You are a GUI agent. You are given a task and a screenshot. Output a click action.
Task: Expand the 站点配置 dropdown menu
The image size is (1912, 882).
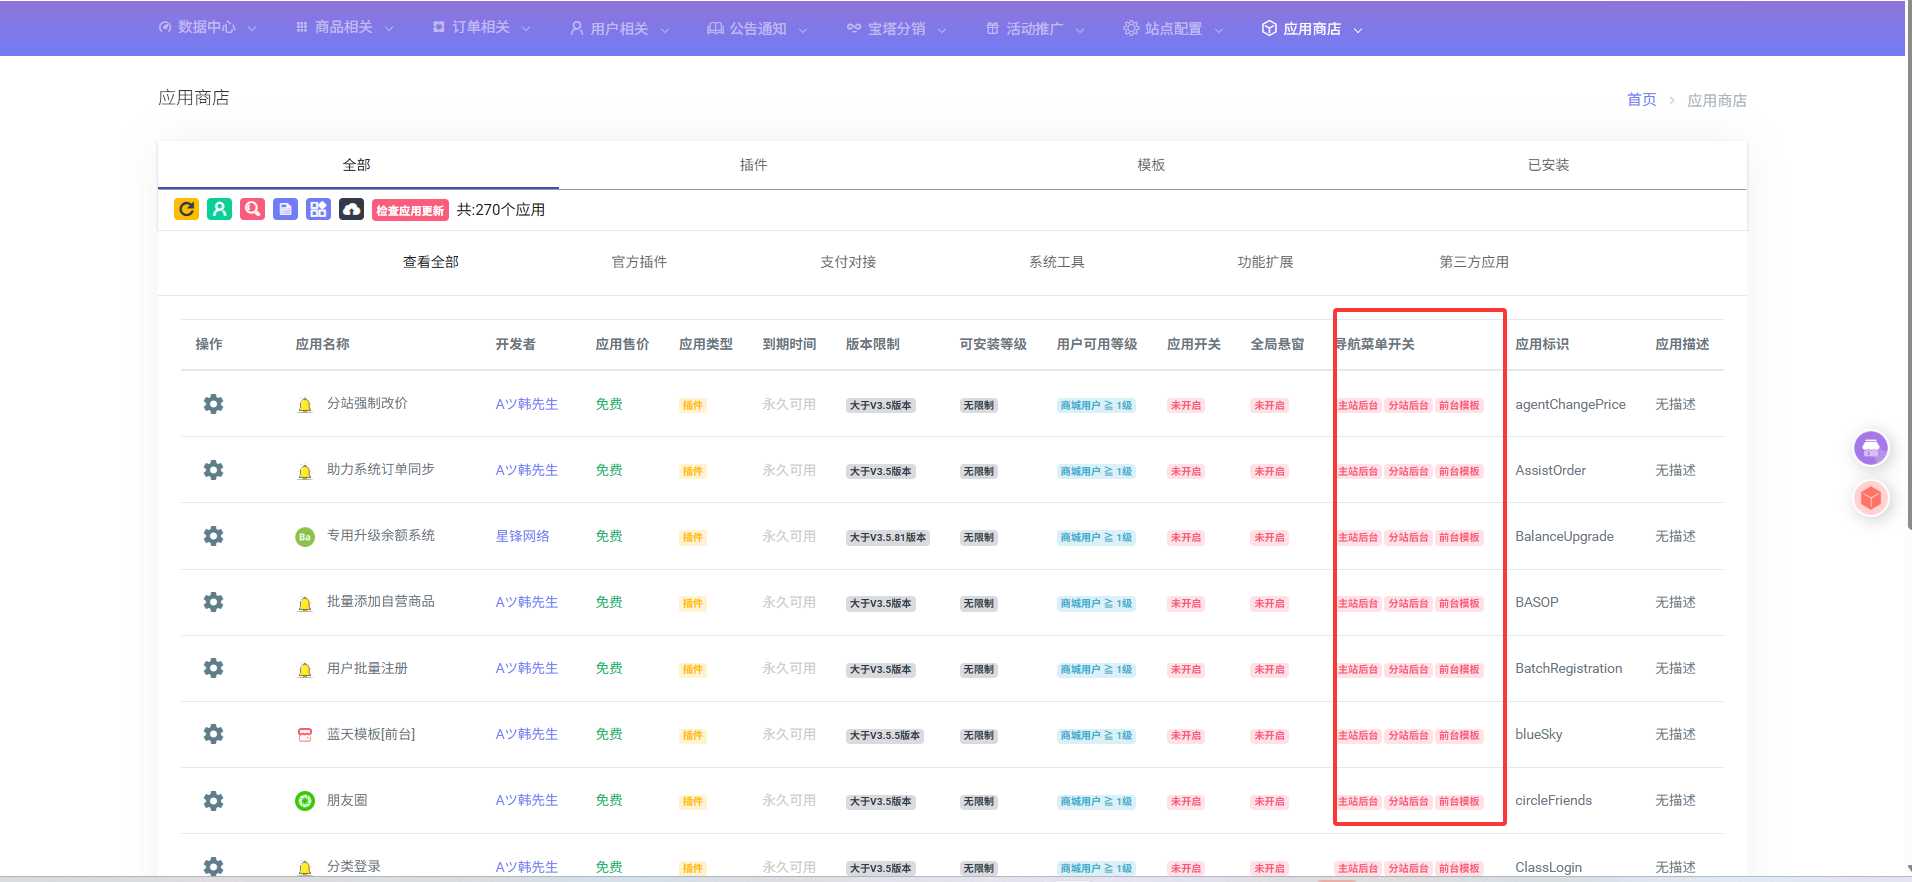coord(1173,28)
